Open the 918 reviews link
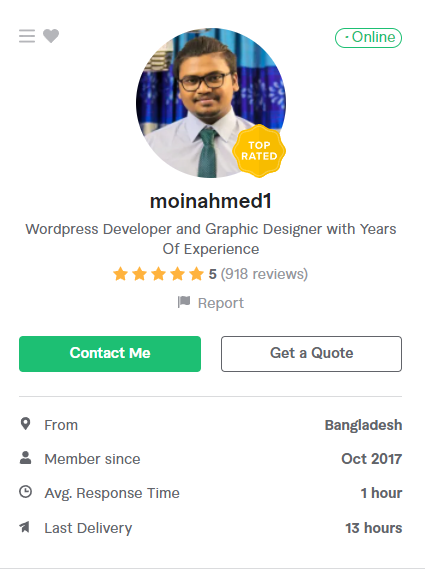The image size is (425, 569). (264, 274)
